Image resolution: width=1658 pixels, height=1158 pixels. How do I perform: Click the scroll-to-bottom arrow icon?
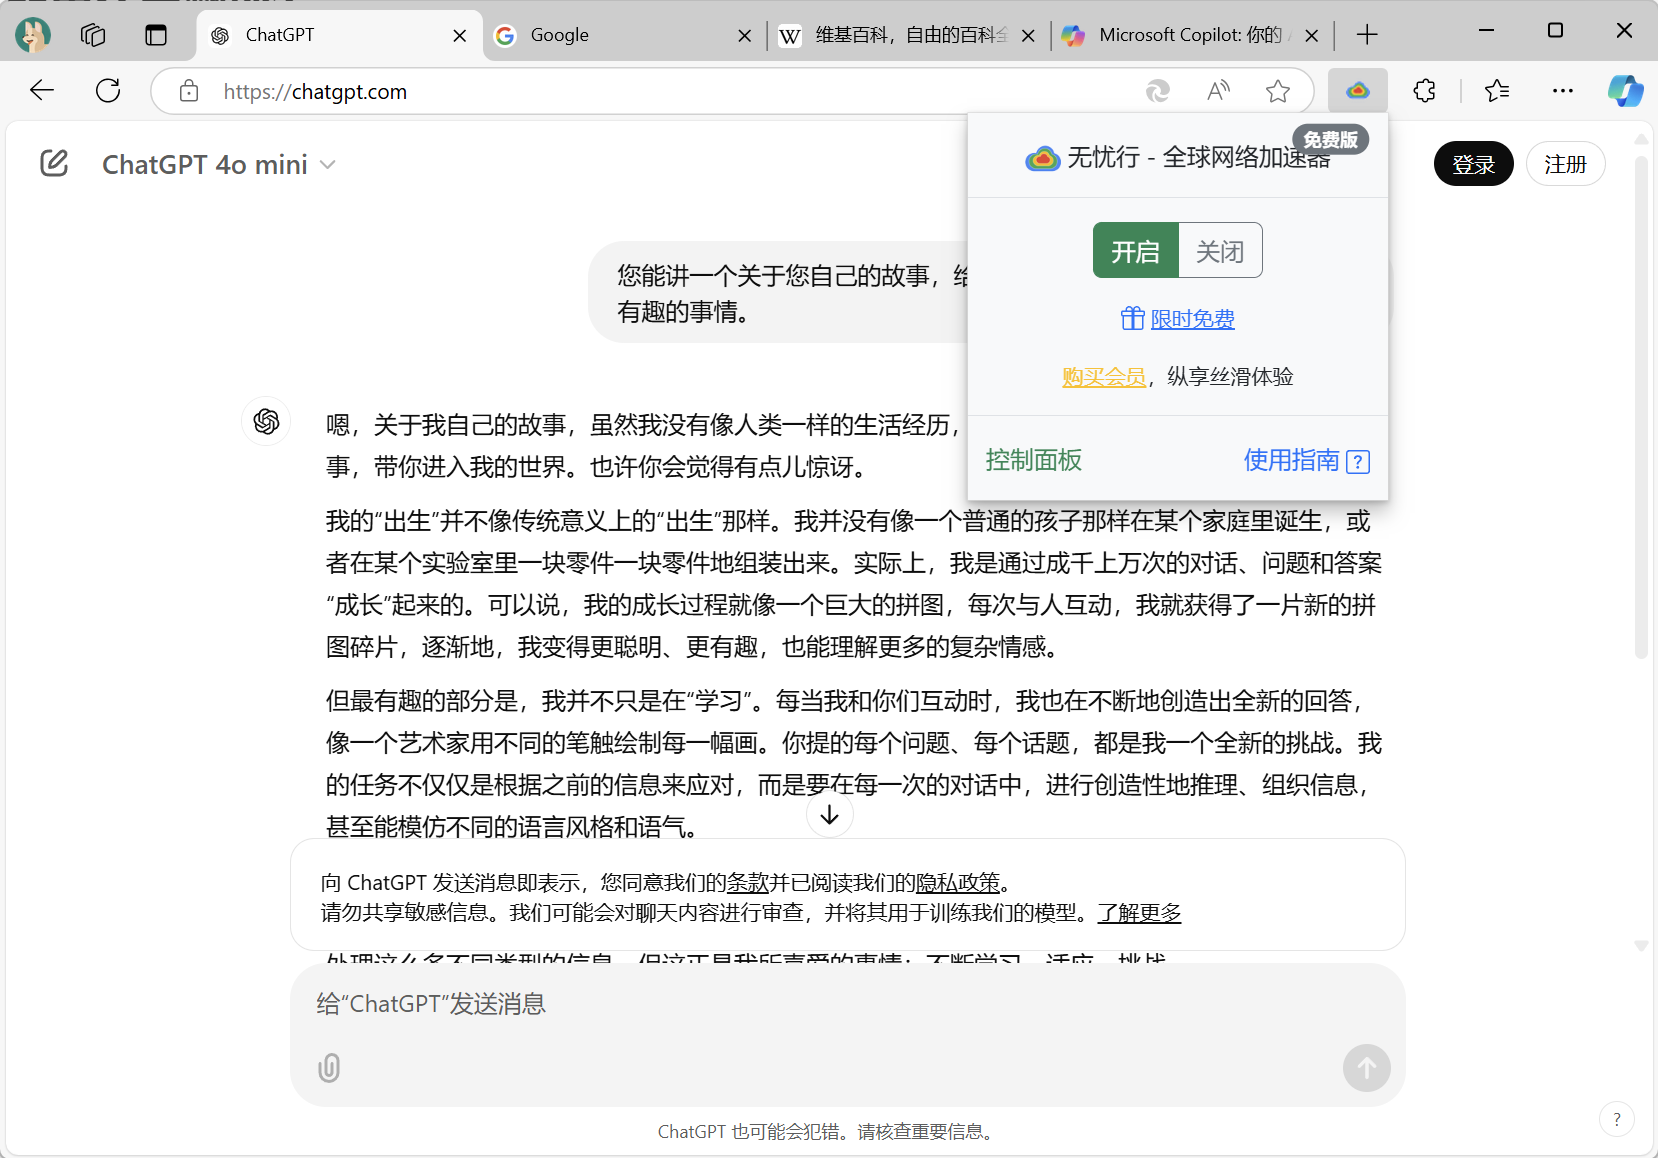pos(829,815)
